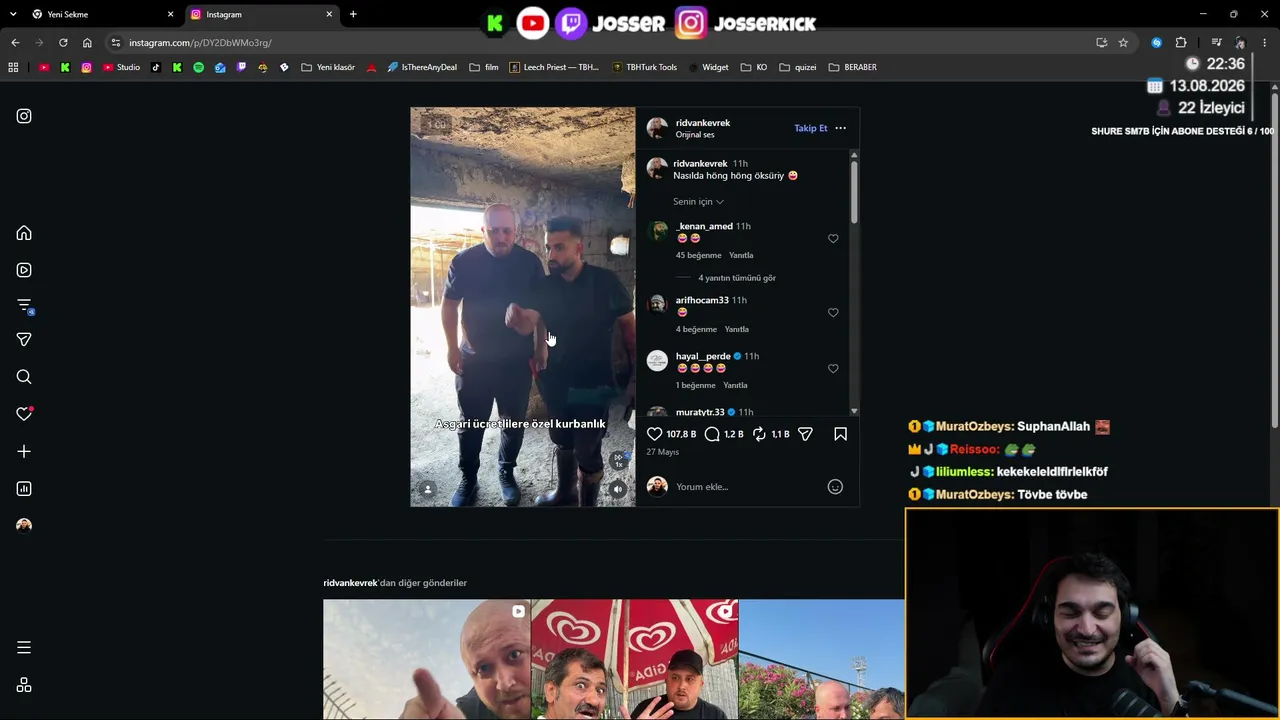Follow ridvankevrek with Takip Et
Image resolution: width=1280 pixels, height=720 pixels.
(x=811, y=128)
